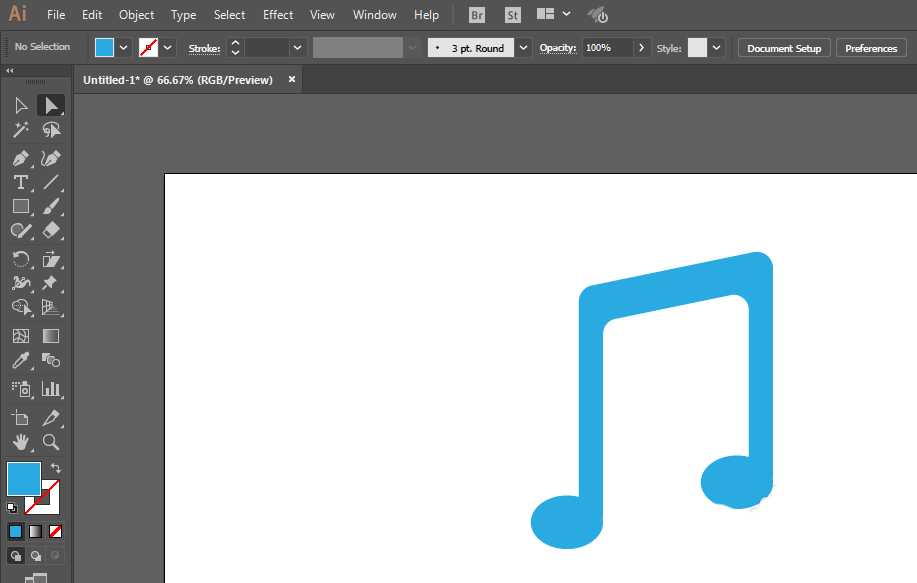The height and width of the screenshot is (583, 917).
Task: Expand the brush definition dropdown
Action: click(x=523, y=47)
